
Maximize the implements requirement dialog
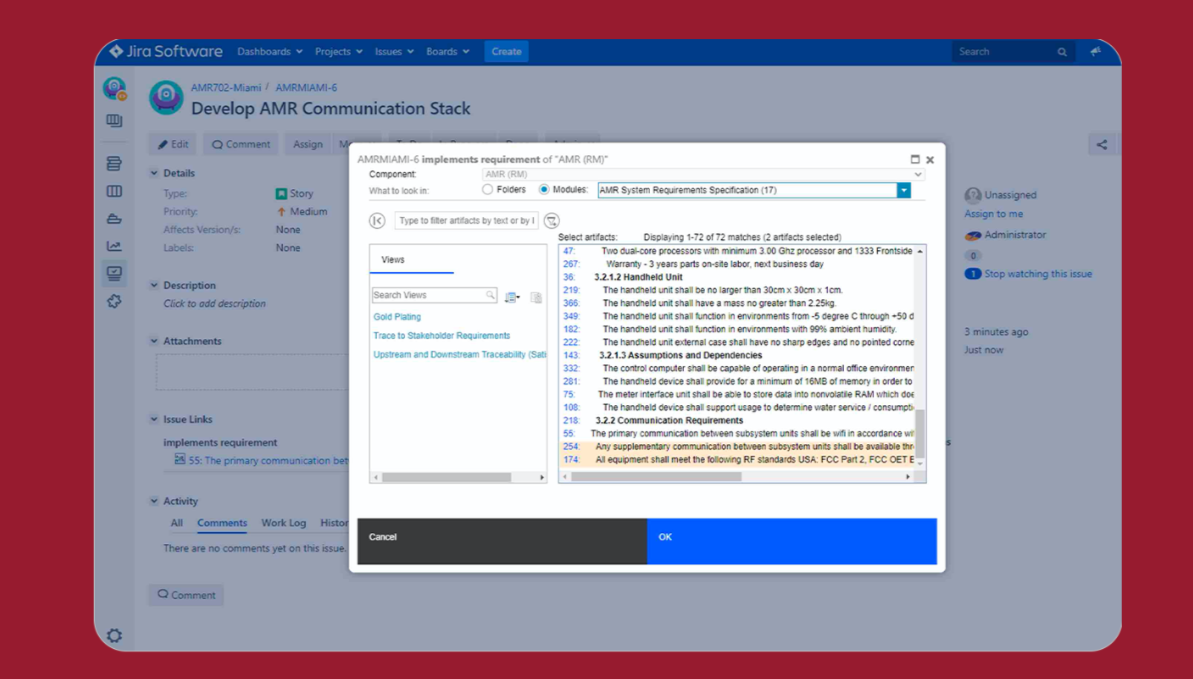[915, 159]
